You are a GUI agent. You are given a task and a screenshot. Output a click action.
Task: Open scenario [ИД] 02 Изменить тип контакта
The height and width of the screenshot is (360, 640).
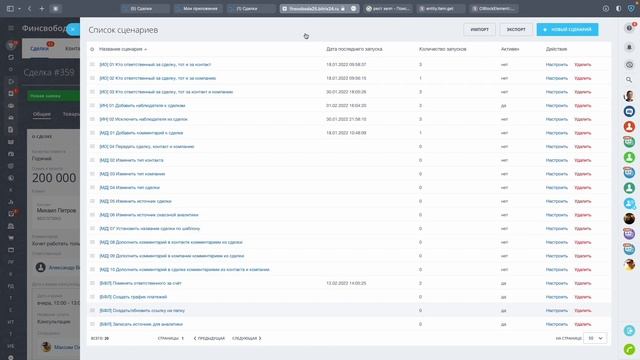pyautogui.click(x=131, y=160)
